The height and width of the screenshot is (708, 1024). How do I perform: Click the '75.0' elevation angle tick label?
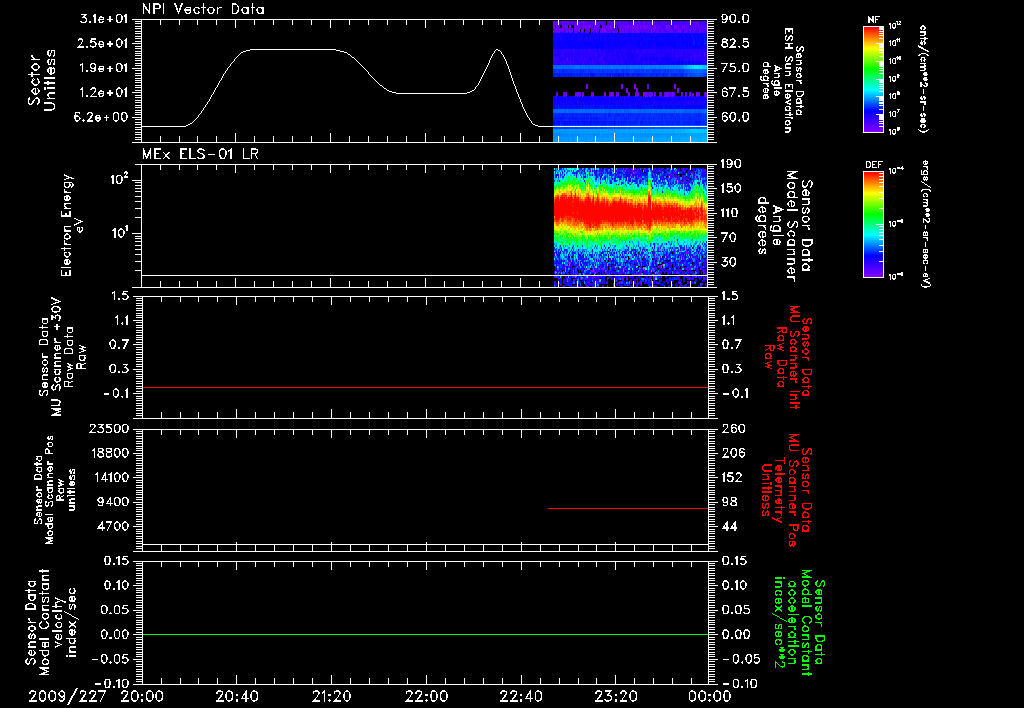pyautogui.click(x=735, y=68)
